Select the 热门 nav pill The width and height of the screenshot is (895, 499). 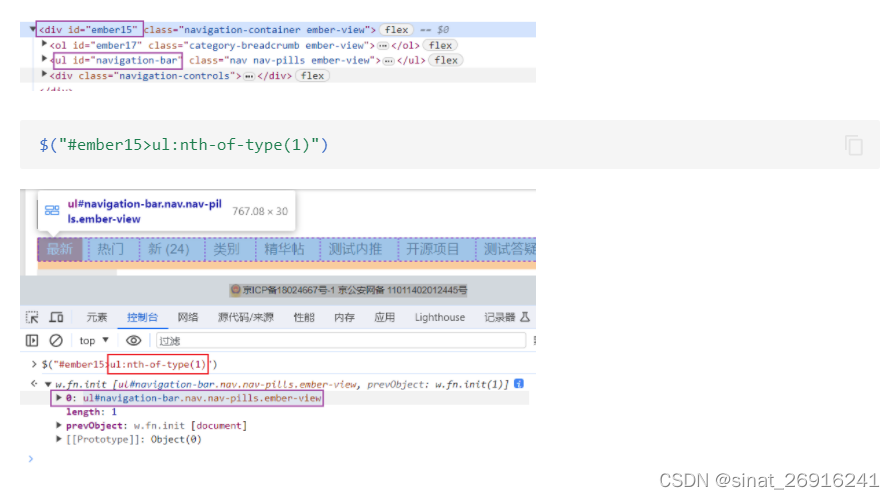click(x=111, y=250)
